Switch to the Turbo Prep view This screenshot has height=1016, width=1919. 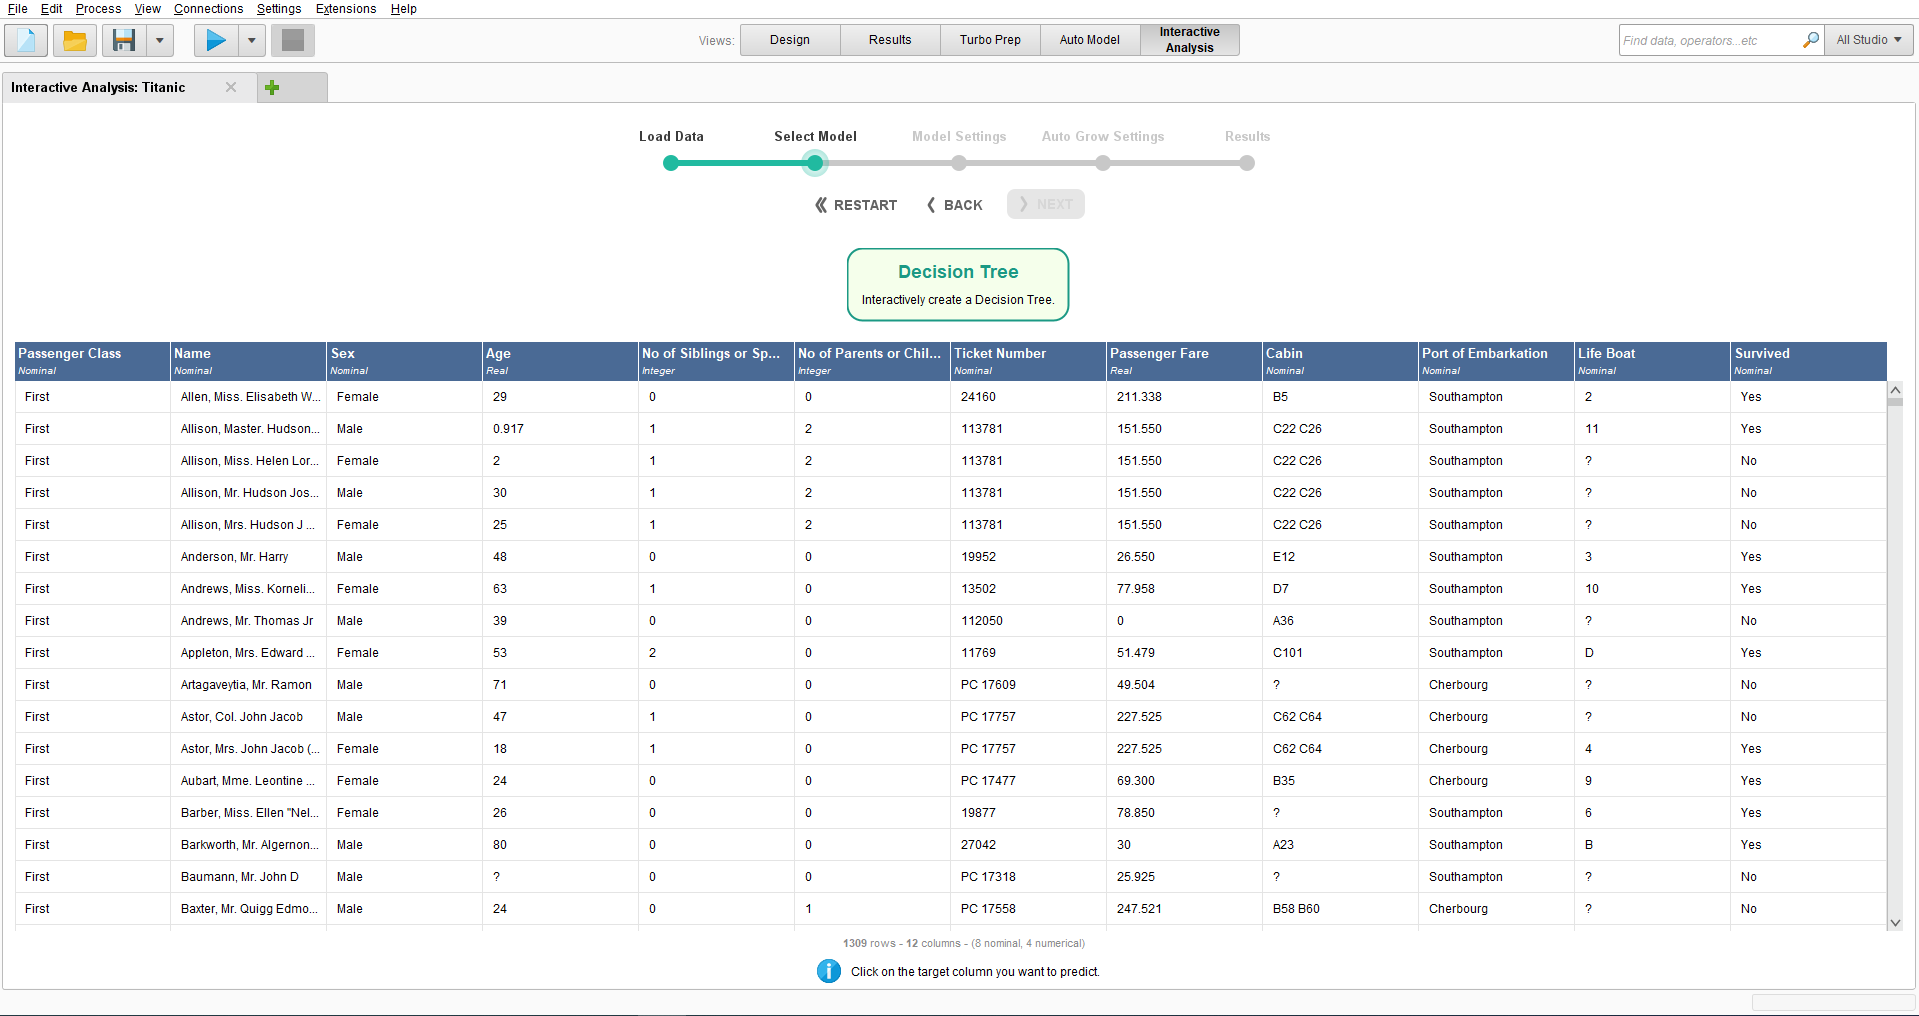989,40
